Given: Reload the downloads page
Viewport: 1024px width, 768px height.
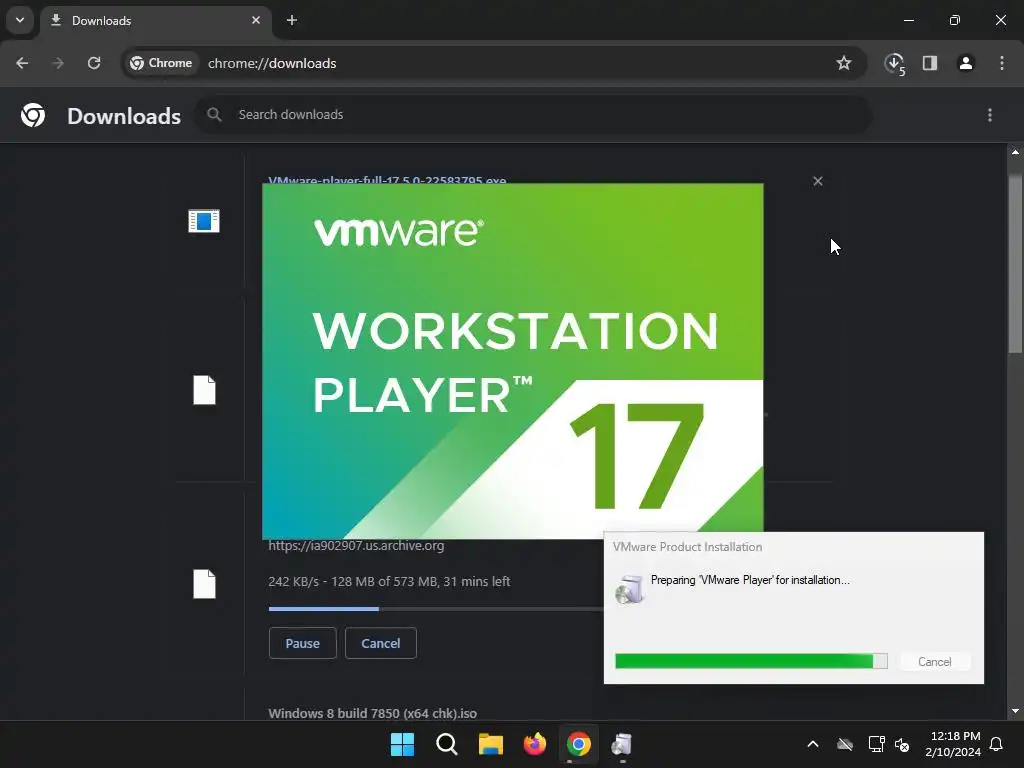Looking at the screenshot, I should coord(94,63).
